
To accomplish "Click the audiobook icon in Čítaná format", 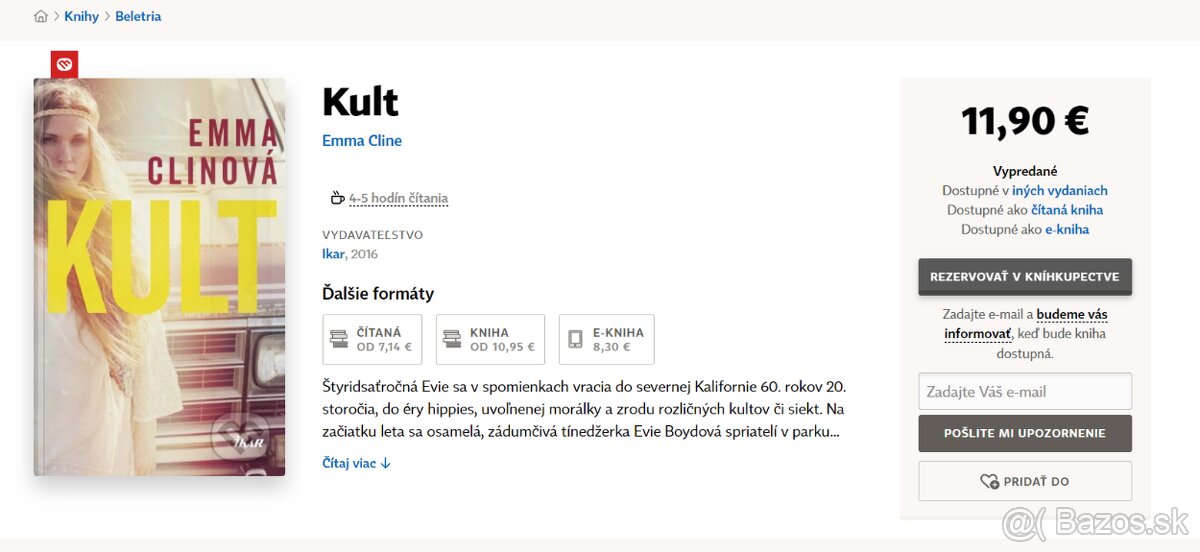I will (339, 339).
